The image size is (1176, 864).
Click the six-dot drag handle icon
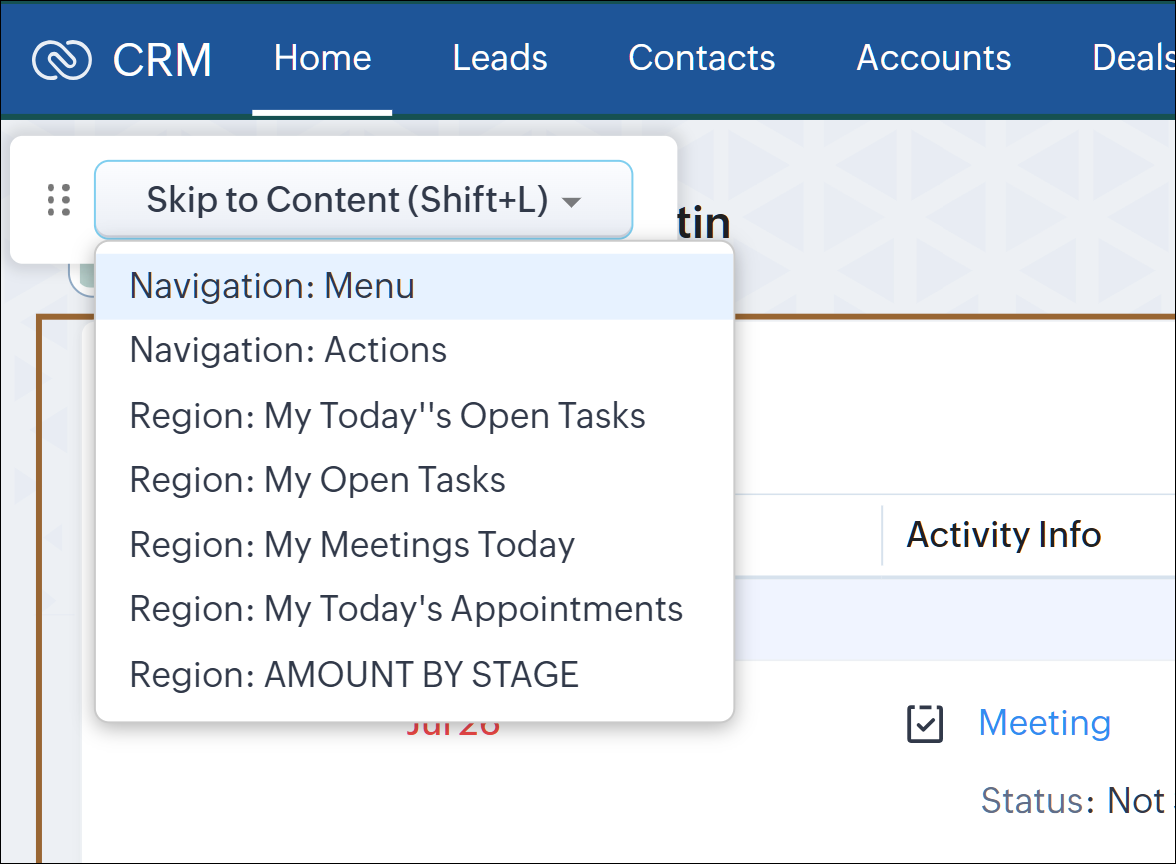59,200
